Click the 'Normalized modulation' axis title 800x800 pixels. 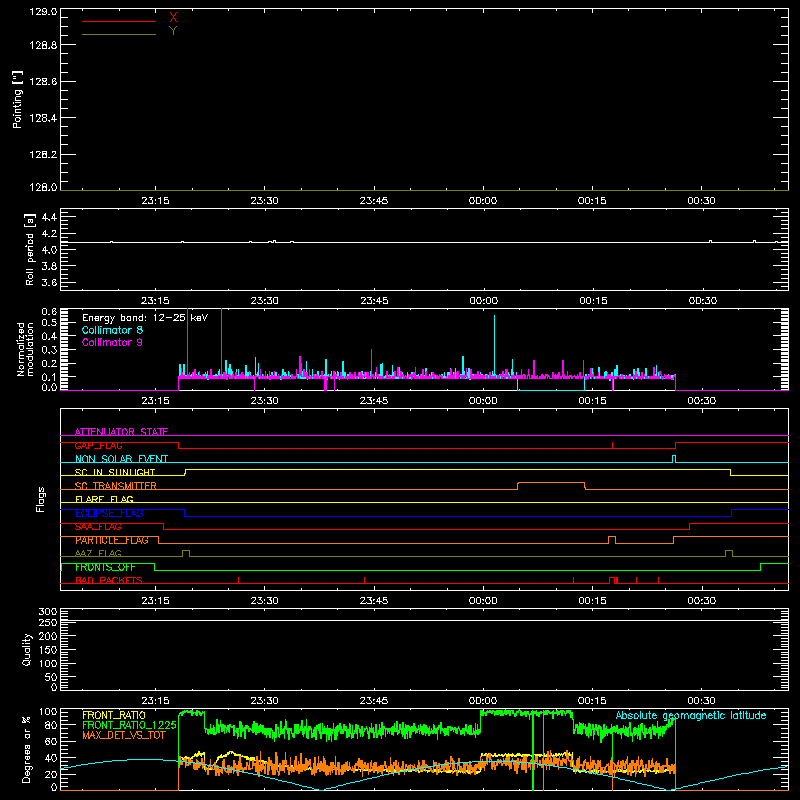click(24, 349)
